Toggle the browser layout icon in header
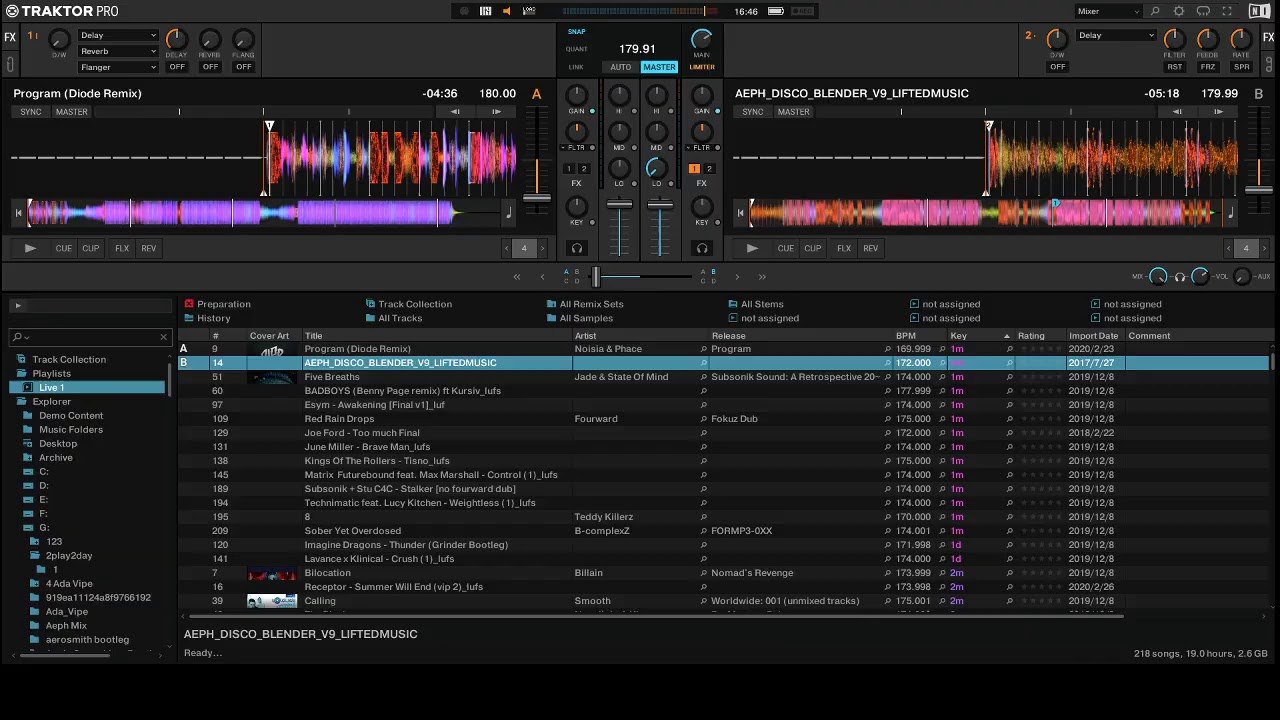Image resolution: width=1280 pixels, height=720 pixels. 485,11
